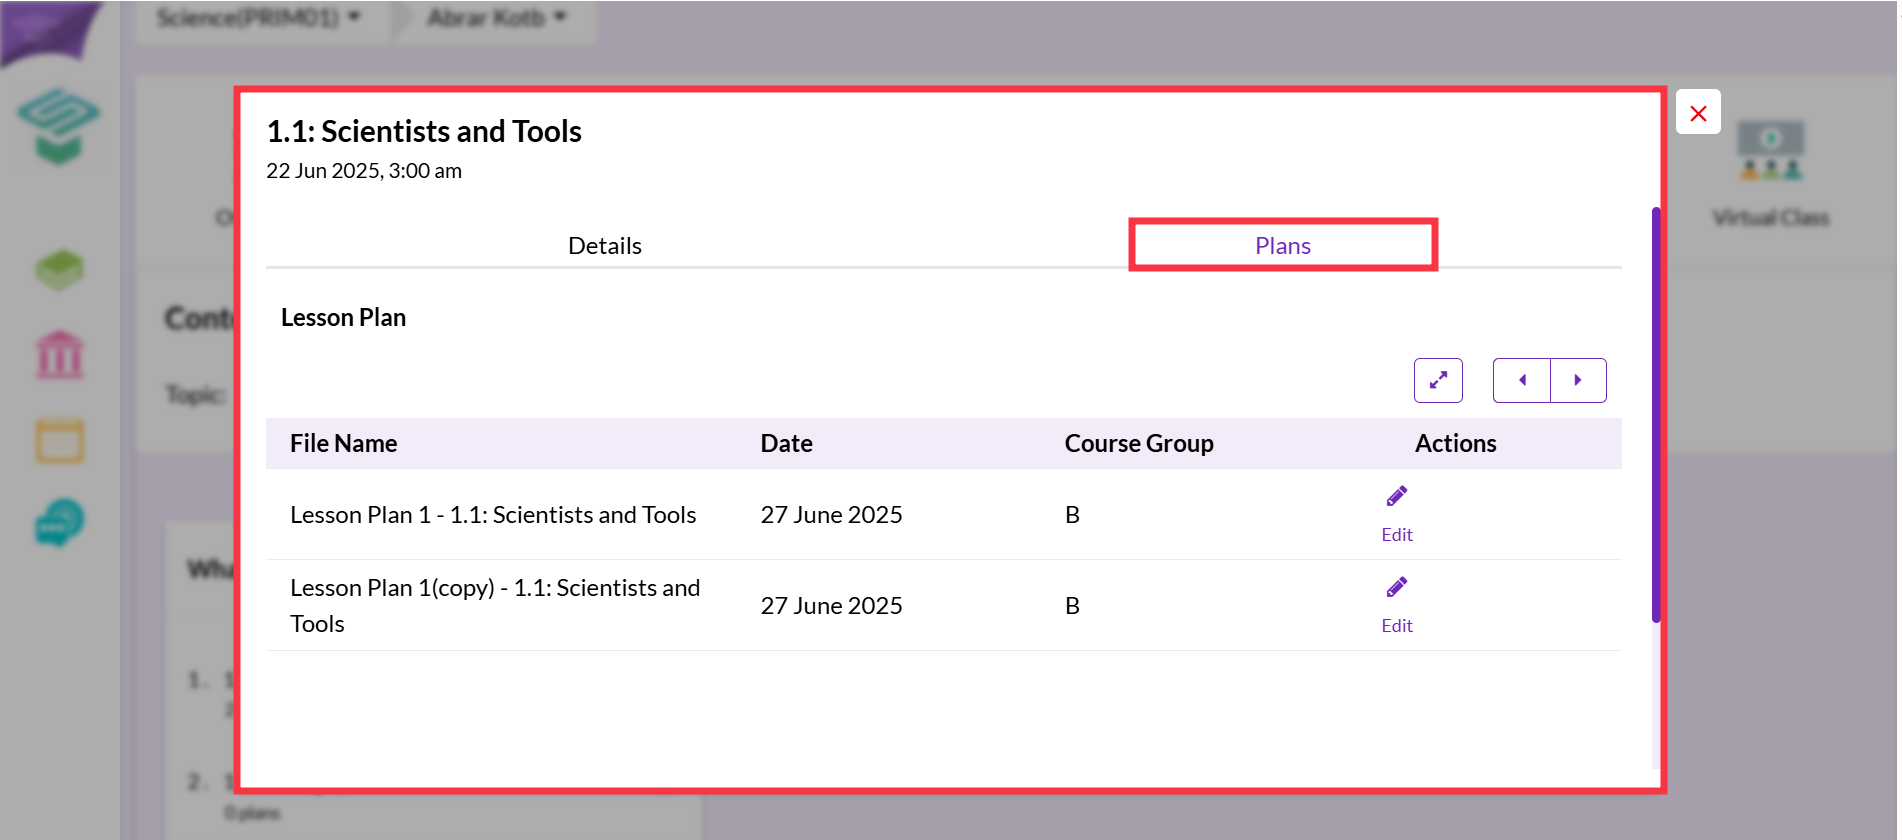Open the Plans tab
1902x840 pixels.
click(x=1283, y=246)
